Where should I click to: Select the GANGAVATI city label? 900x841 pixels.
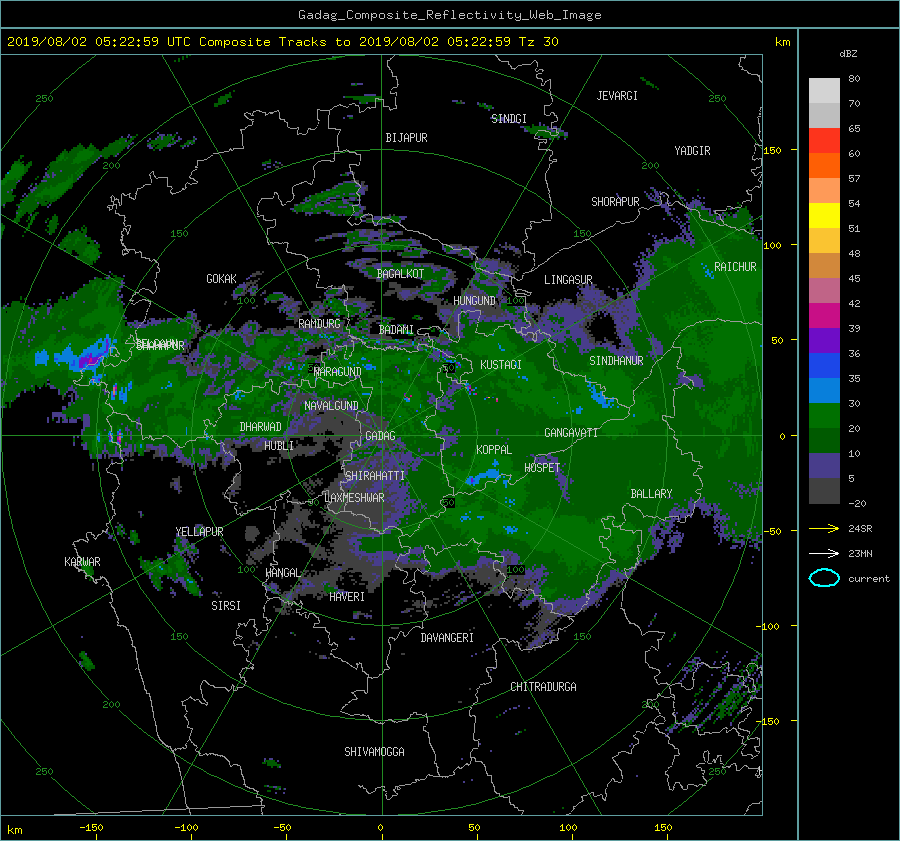[x=571, y=433]
